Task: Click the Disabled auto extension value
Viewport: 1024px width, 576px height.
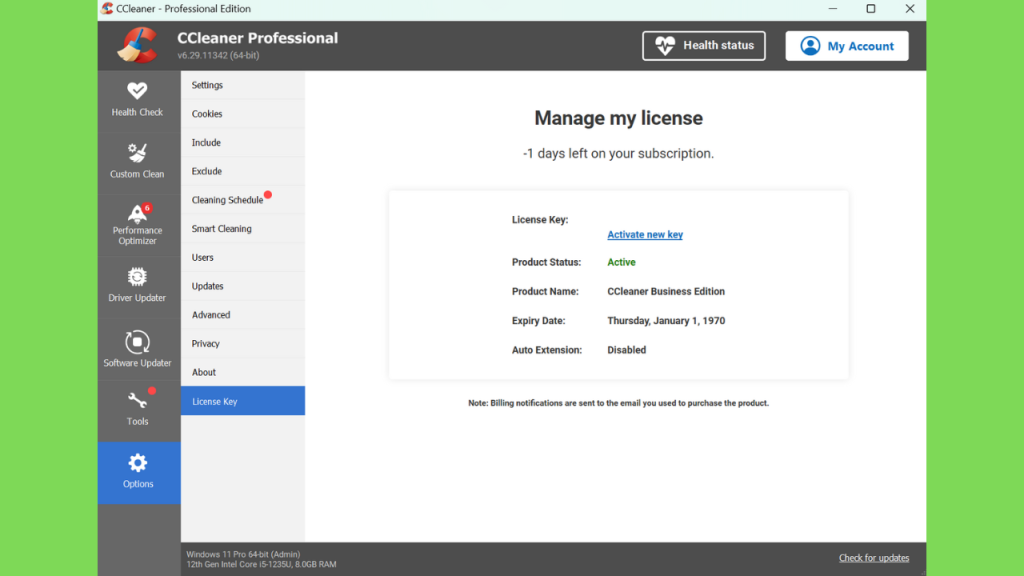Action: [626, 350]
